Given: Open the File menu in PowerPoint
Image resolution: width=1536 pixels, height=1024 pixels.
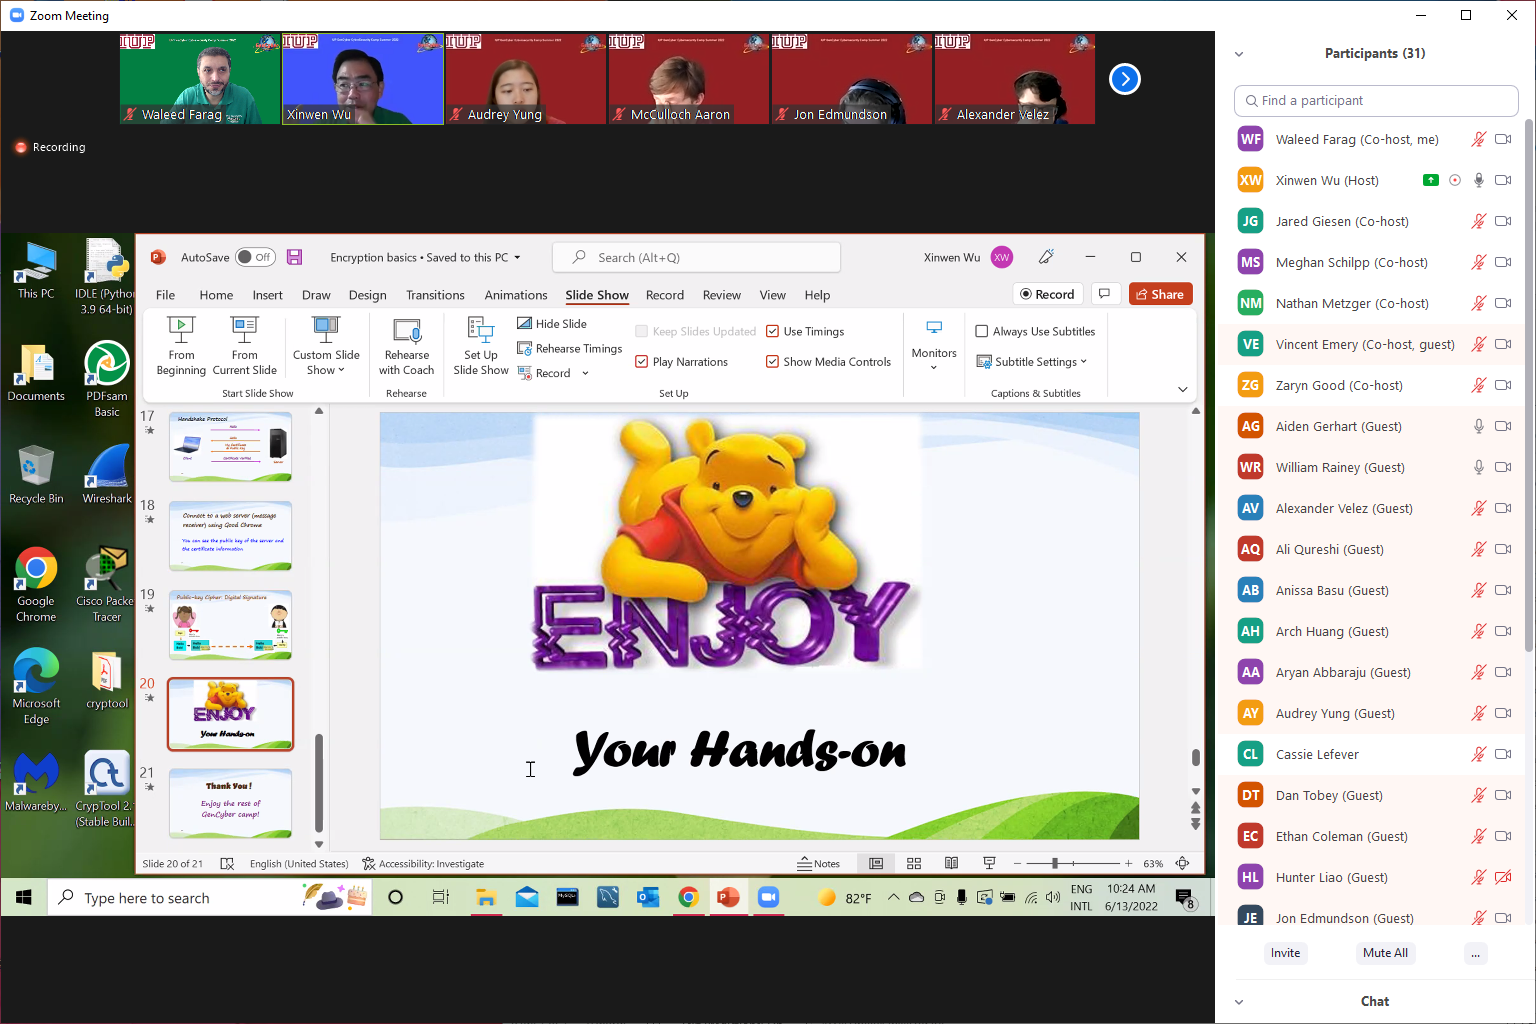Looking at the screenshot, I should click(x=165, y=295).
